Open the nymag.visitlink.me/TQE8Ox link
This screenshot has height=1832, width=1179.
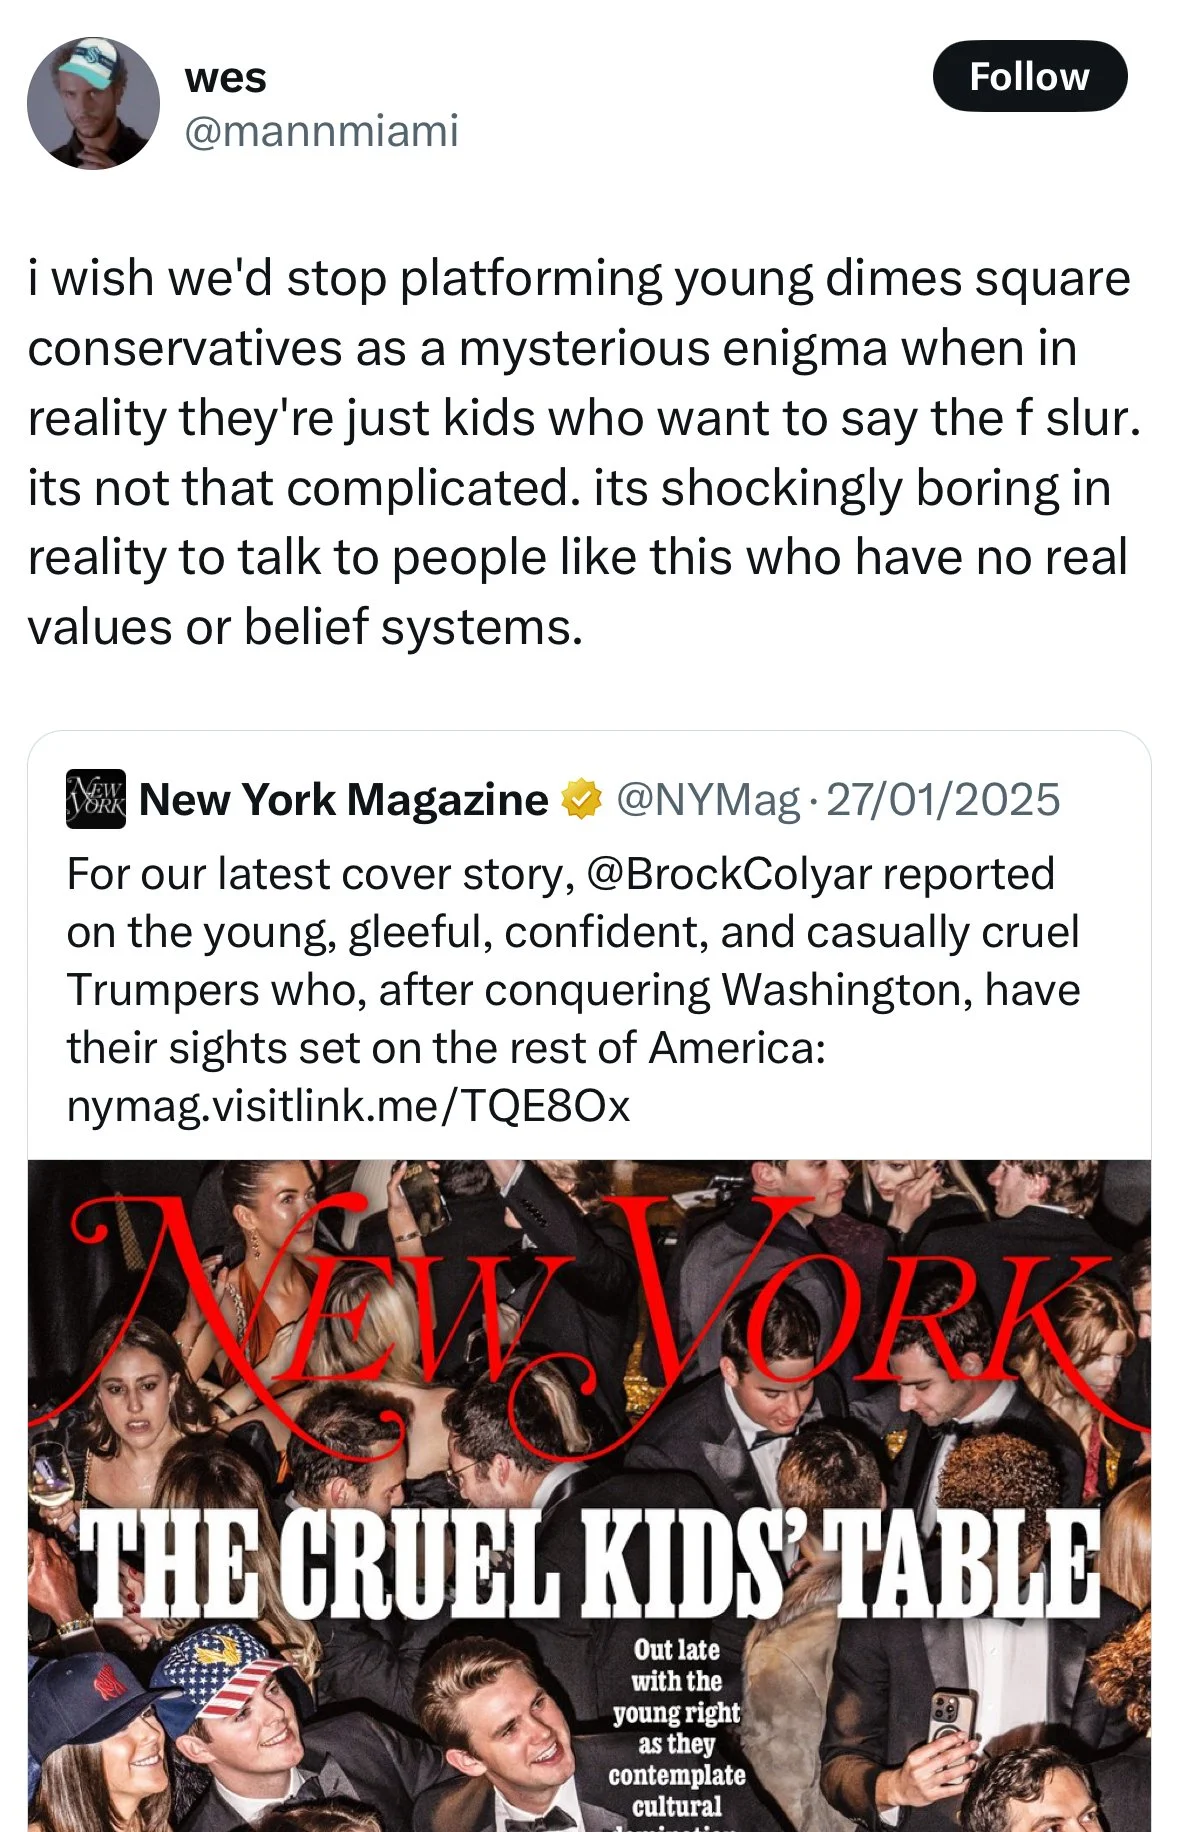pos(348,1106)
